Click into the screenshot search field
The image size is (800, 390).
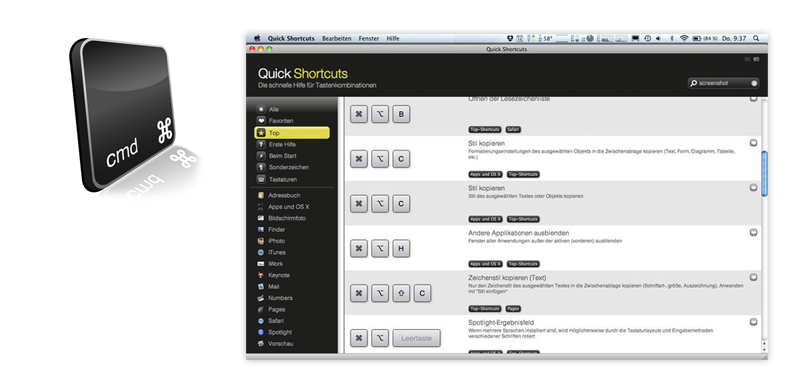point(723,83)
